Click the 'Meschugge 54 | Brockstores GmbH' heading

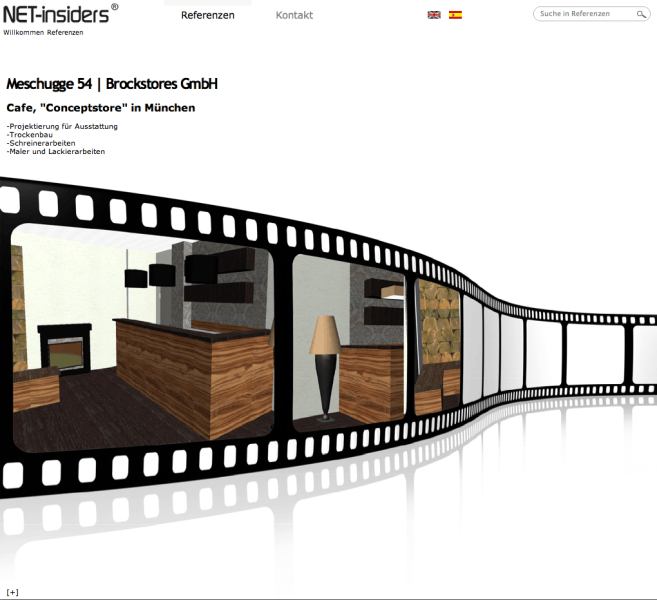pos(112,84)
